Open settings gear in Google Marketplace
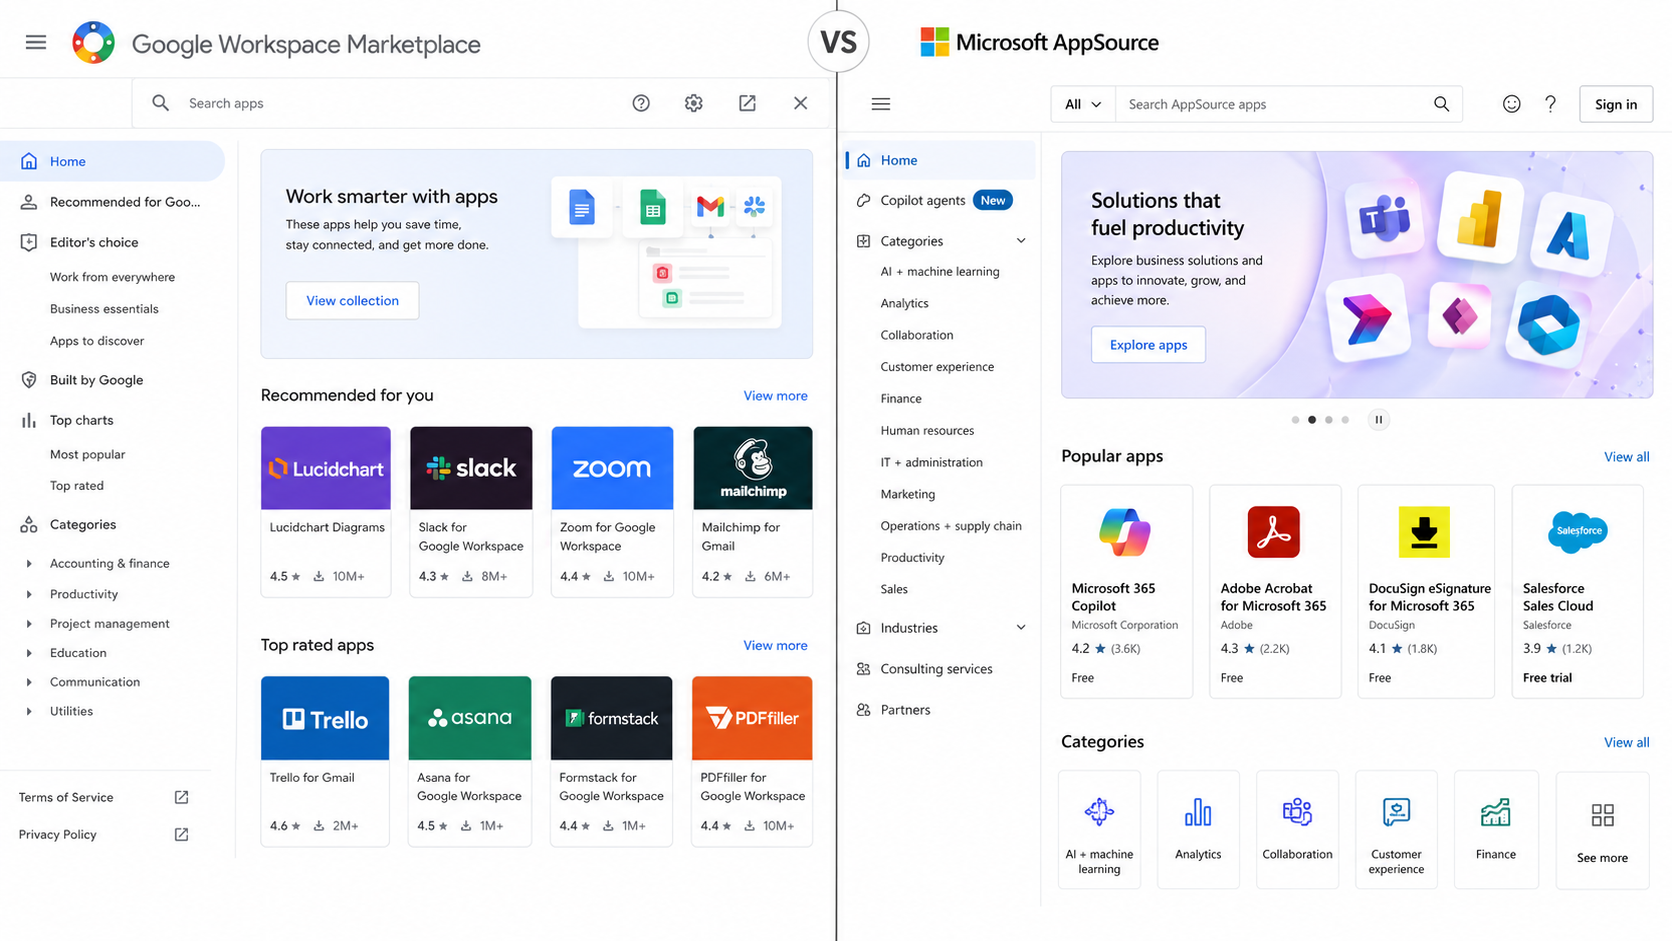This screenshot has height=941, width=1672. 694,103
